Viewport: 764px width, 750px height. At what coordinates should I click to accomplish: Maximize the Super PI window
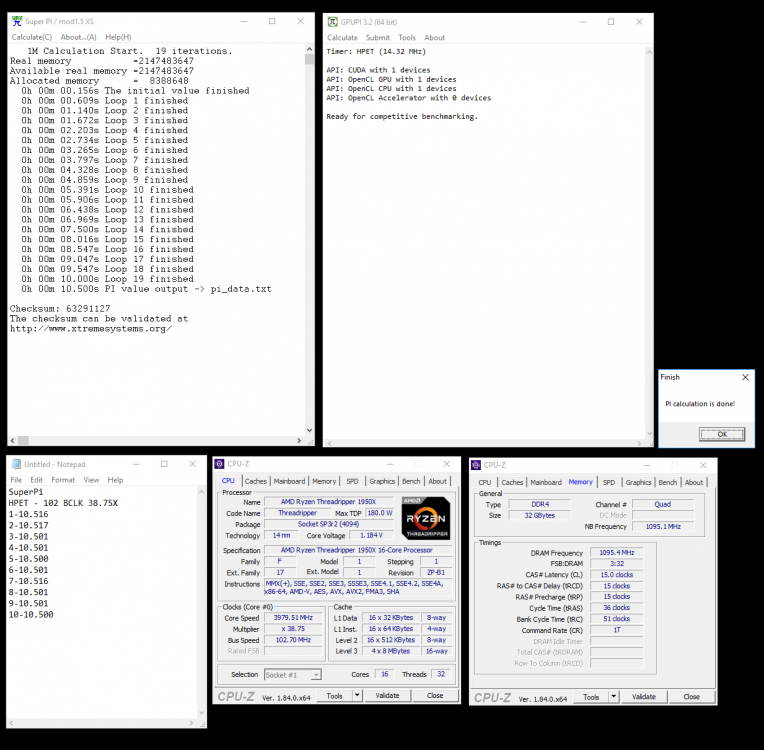click(x=272, y=21)
